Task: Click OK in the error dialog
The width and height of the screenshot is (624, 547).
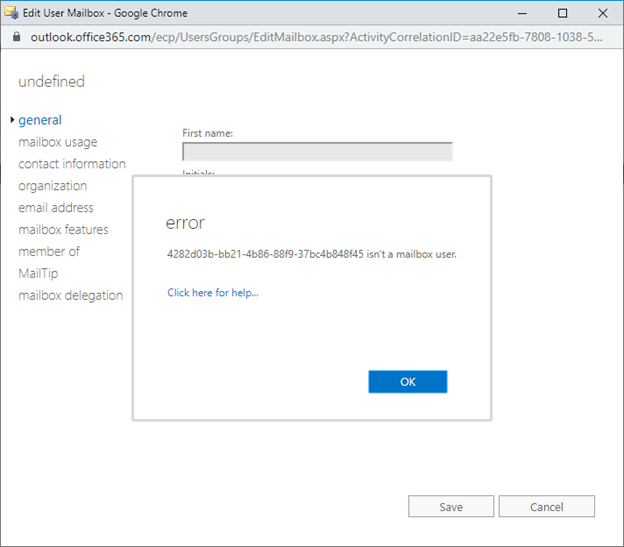Action: [408, 382]
